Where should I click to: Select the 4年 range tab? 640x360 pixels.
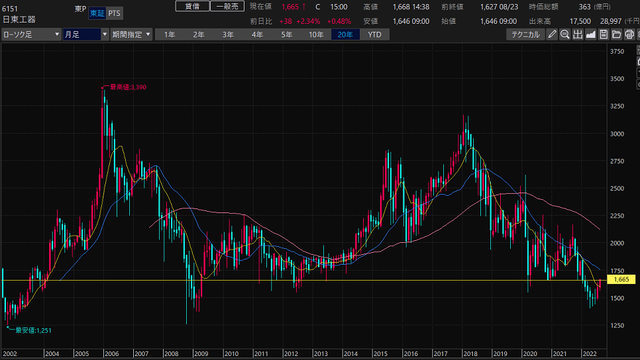(x=257, y=35)
